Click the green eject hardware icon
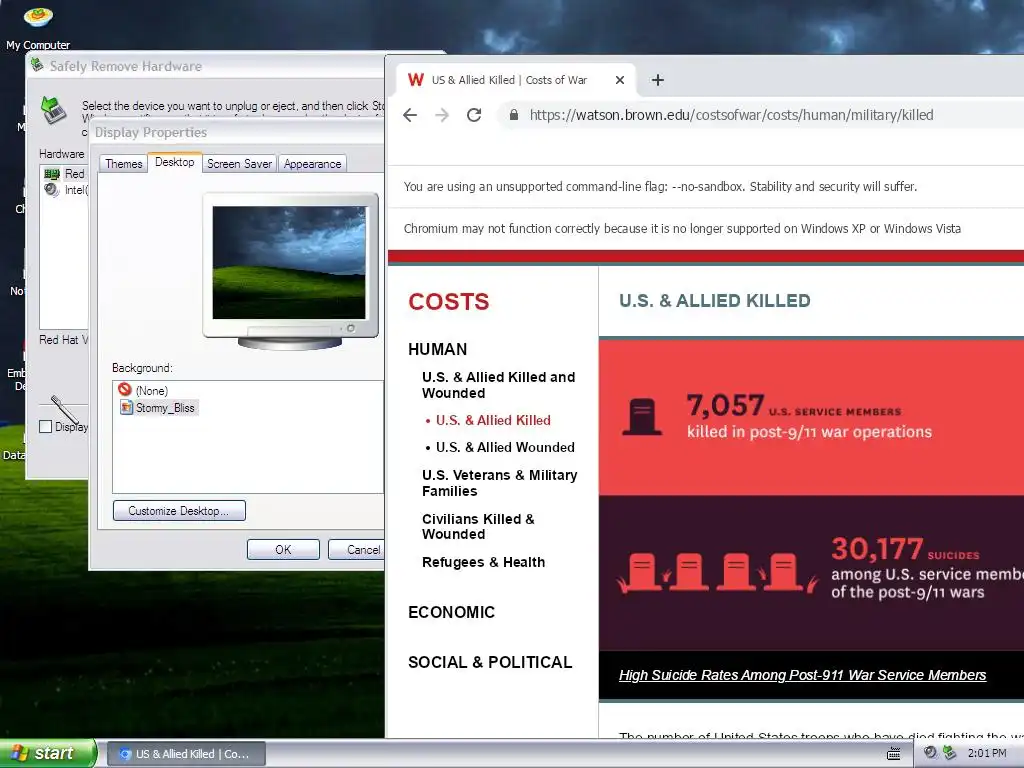Viewport: 1024px width, 768px height. pyautogui.click(x=54, y=110)
